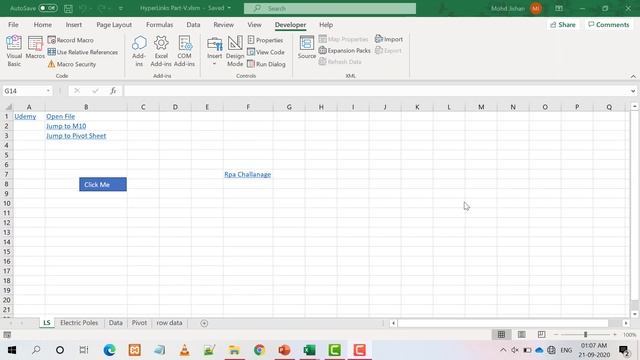The width and height of the screenshot is (640, 360).
Task: Open Excel Add-ins dialog
Action: [x=161, y=51]
